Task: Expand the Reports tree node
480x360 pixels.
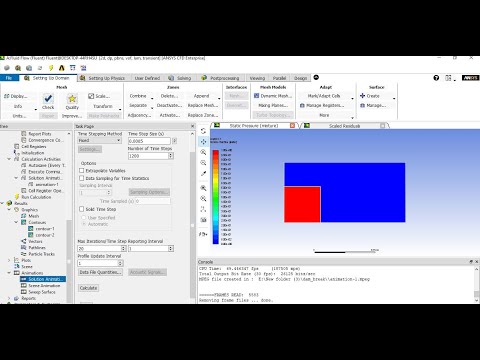Action: click(9, 298)
